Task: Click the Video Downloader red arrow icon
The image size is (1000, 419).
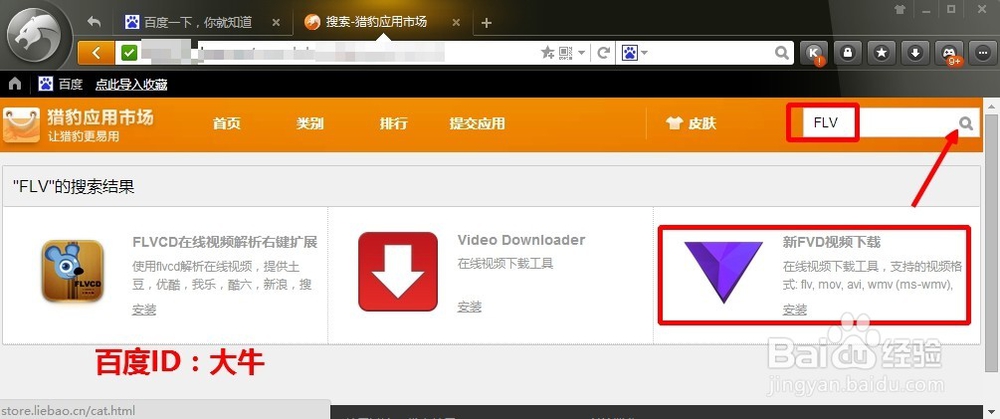Action: (398, 271)
